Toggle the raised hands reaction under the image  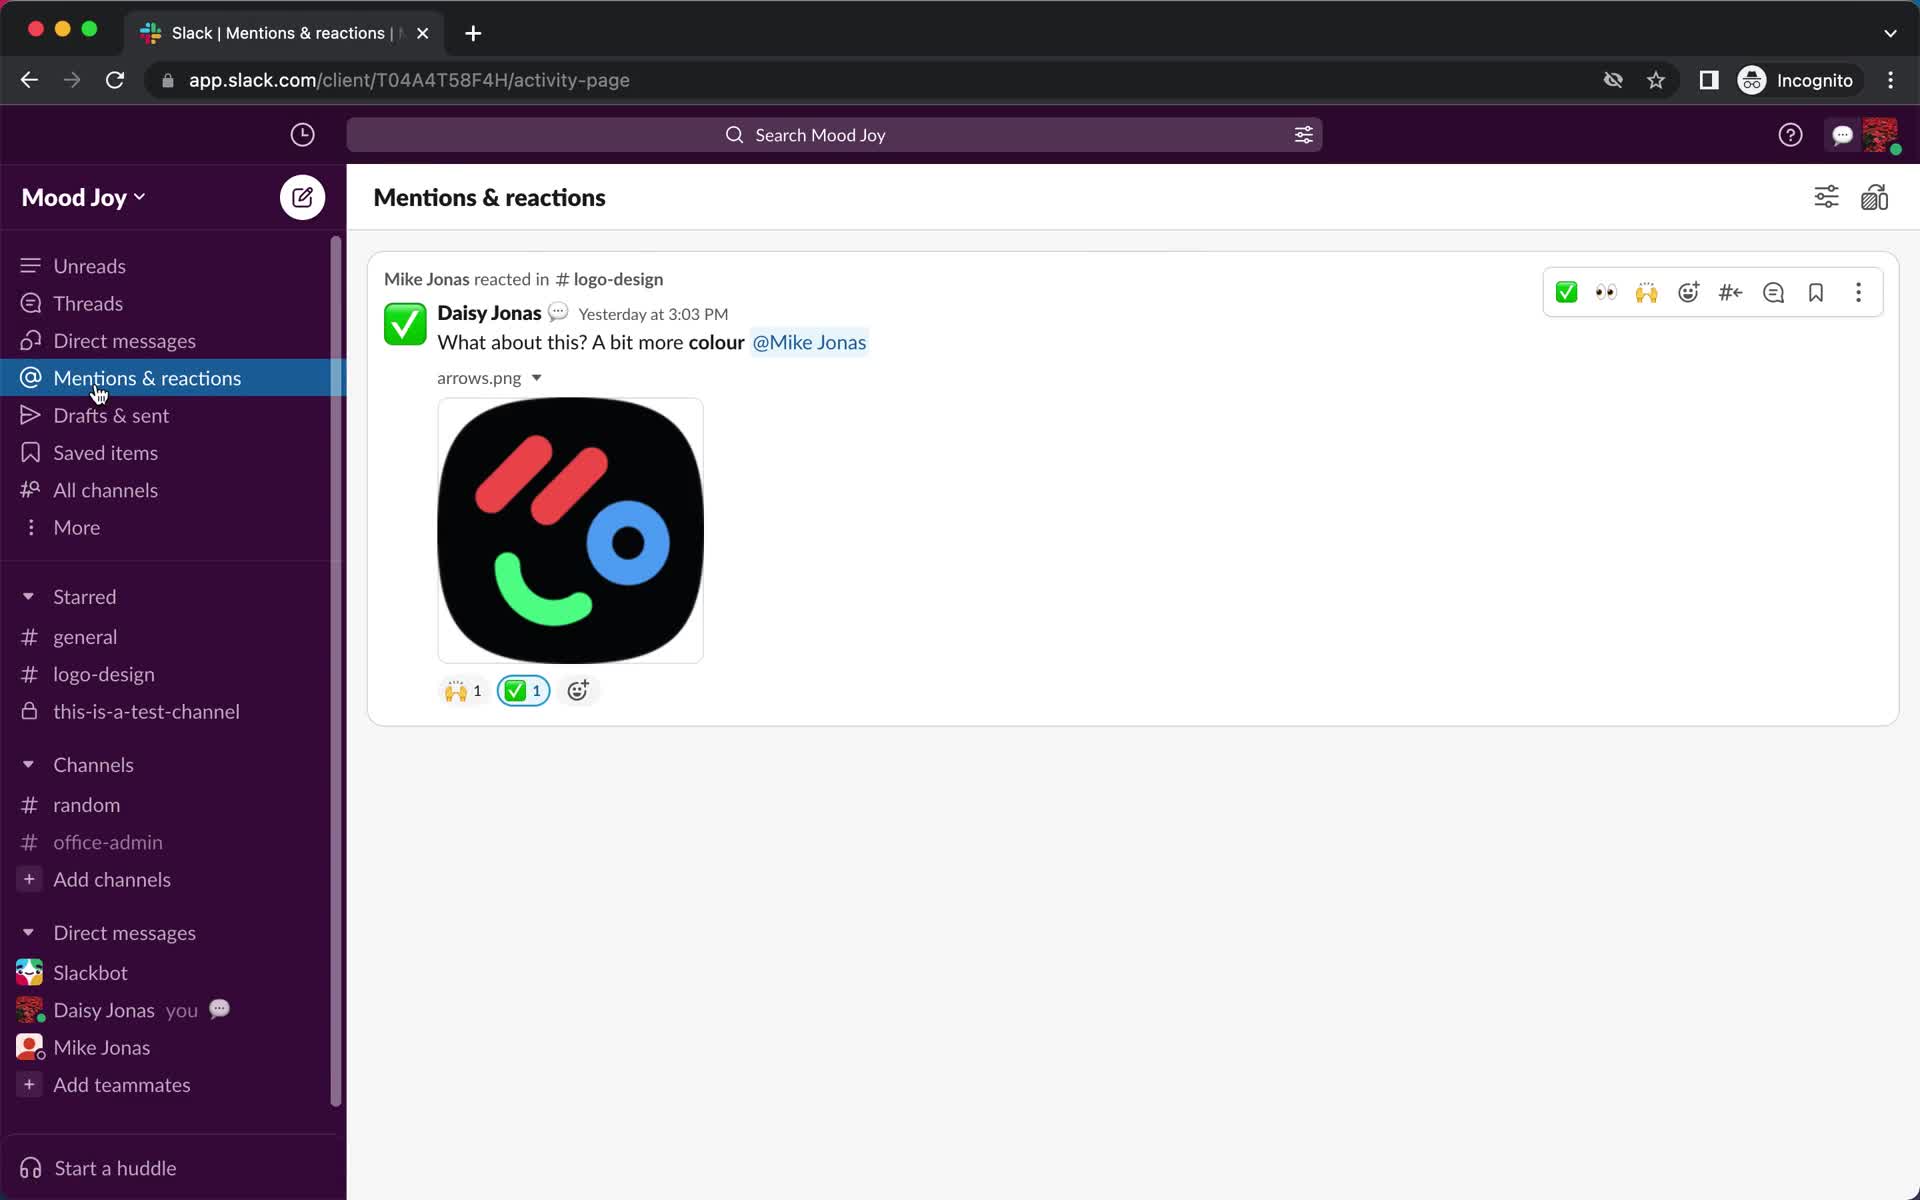pos(461,690)
